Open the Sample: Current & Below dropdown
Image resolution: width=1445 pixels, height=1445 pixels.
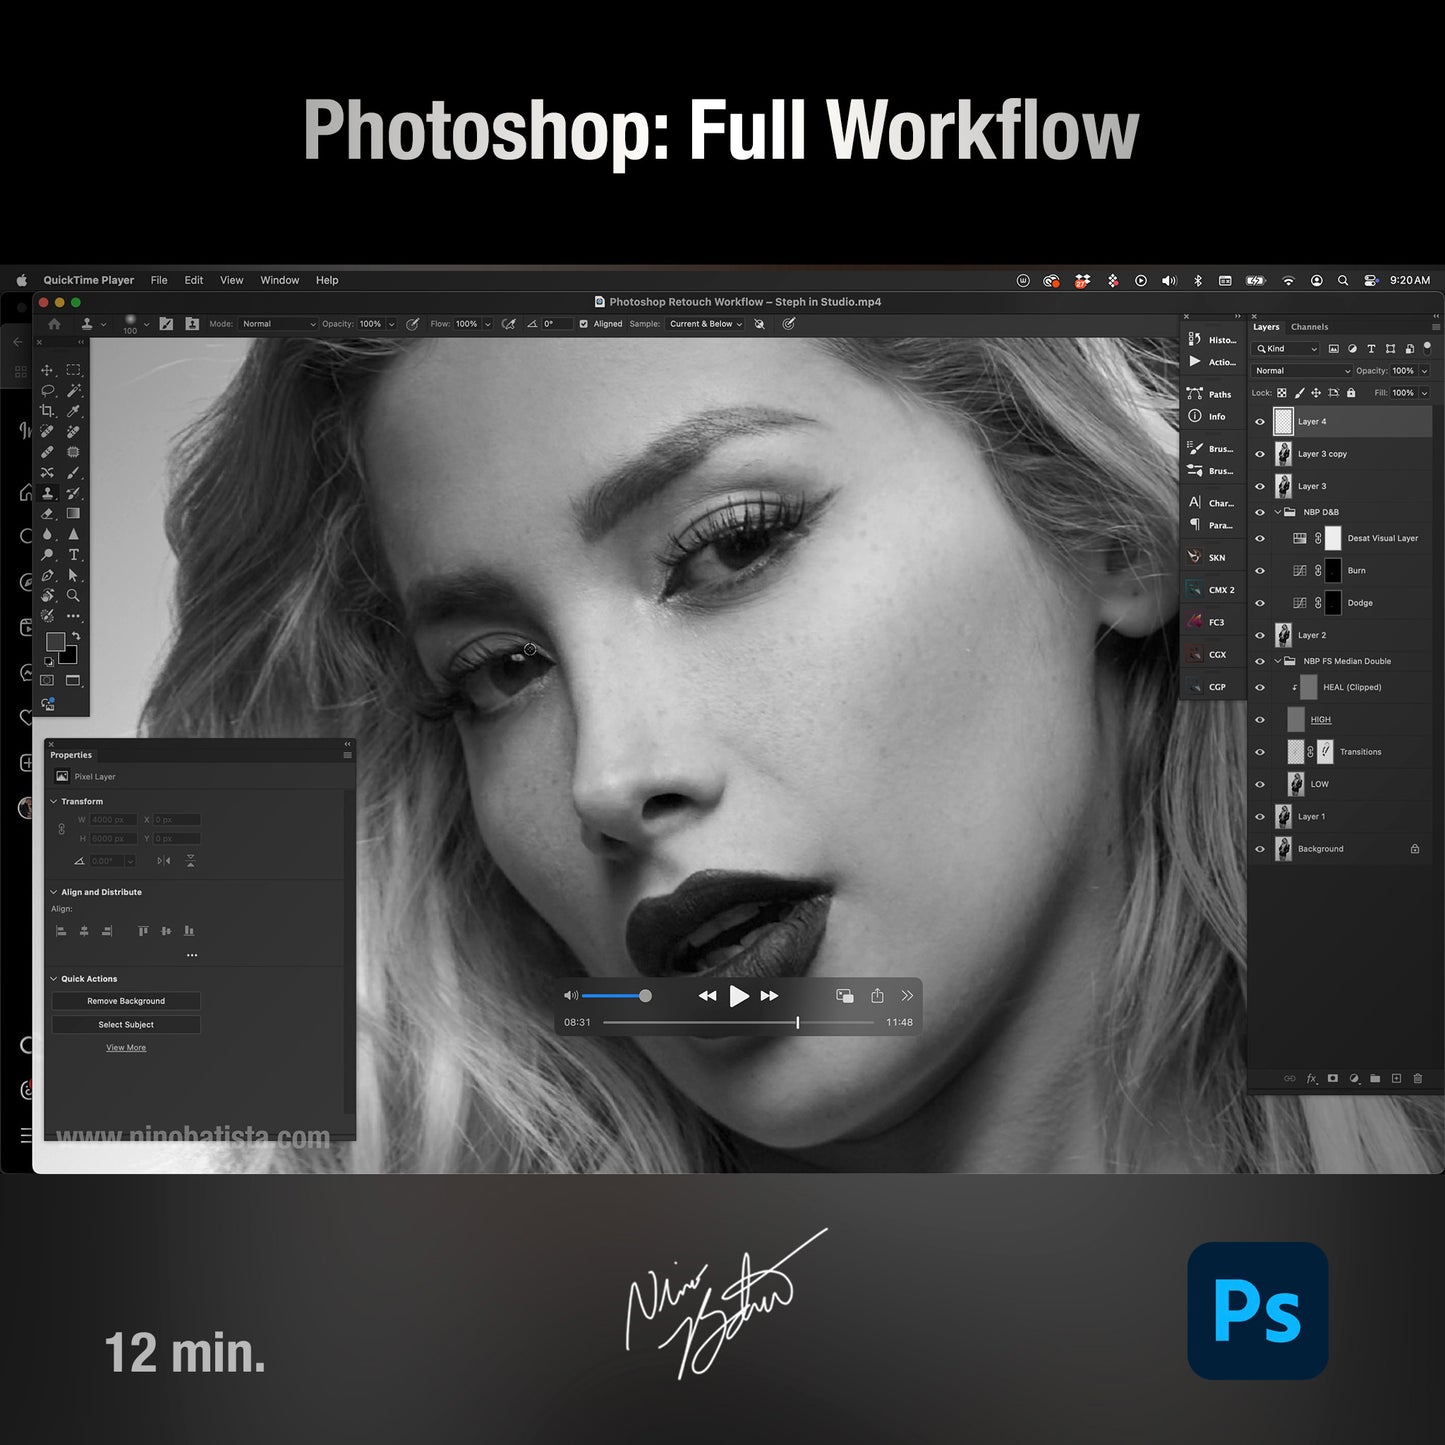[x=705, y=324]
